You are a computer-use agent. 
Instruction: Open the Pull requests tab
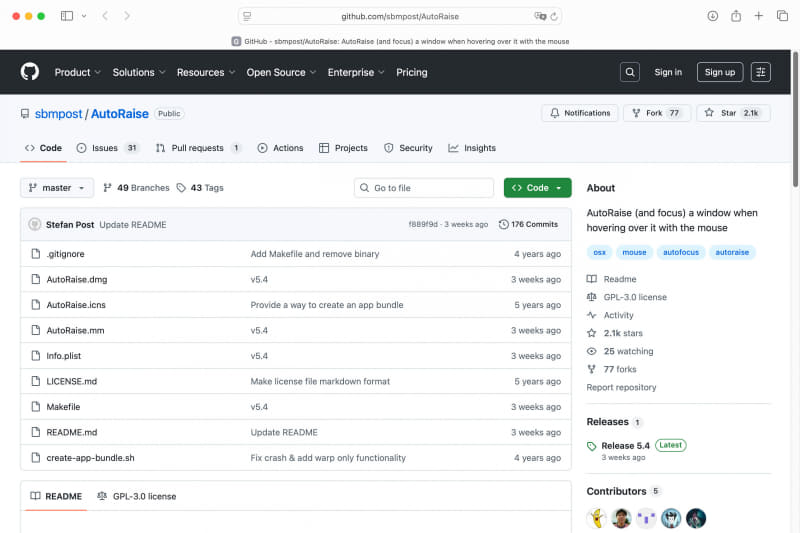point(198,148)
